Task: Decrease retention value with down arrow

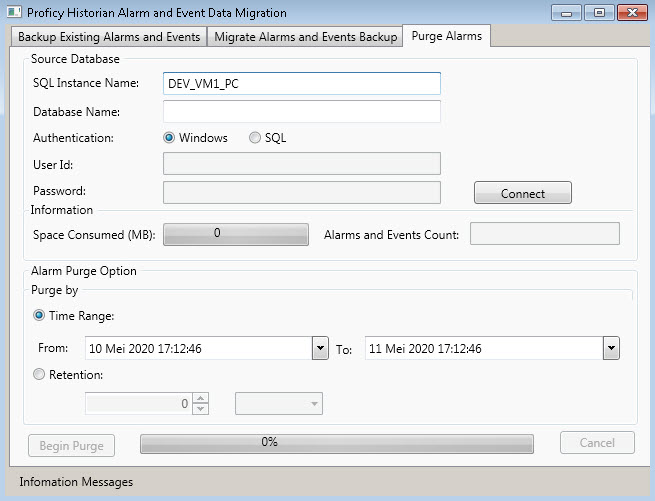Action: (x=201, y=409)
